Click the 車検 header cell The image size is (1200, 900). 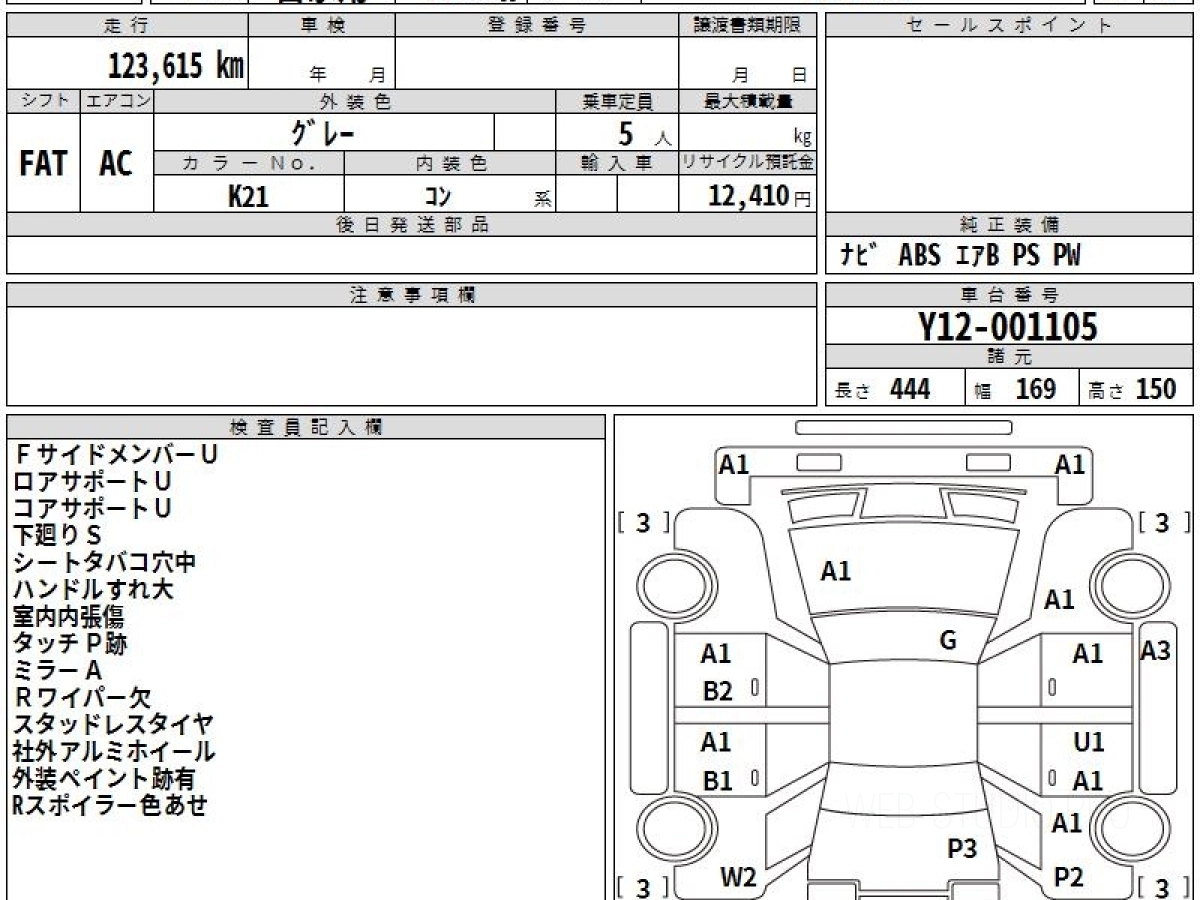(322, 26)
